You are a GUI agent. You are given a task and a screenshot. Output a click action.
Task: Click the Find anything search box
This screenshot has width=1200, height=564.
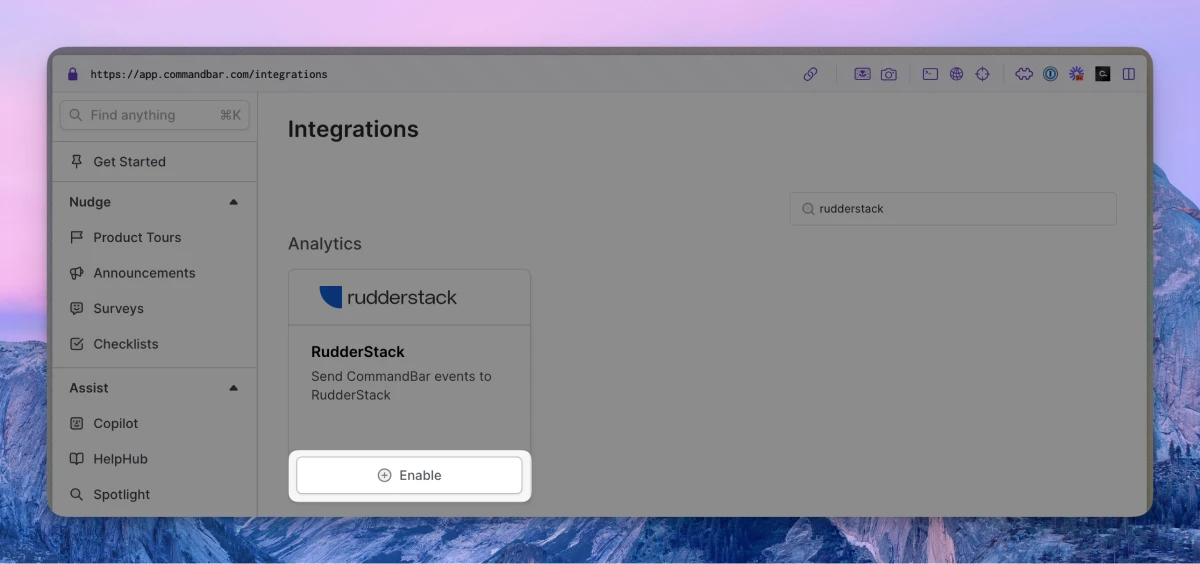point(154,115)
